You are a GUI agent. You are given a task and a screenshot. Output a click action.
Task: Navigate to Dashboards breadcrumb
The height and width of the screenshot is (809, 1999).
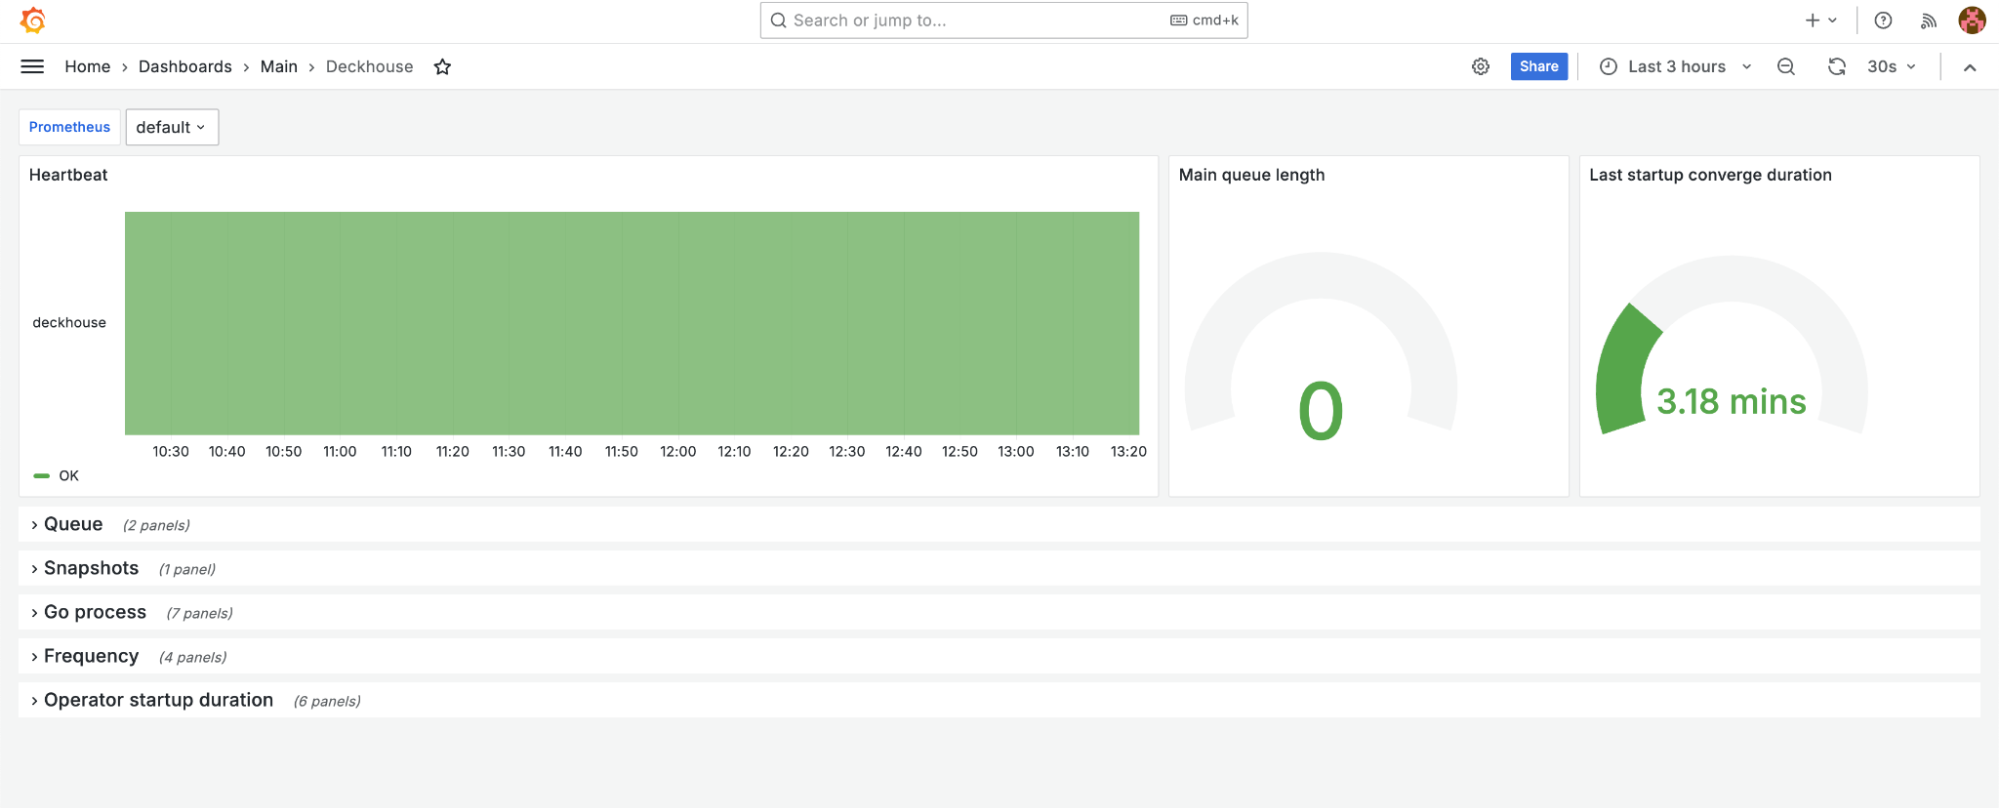click(185, 67)
